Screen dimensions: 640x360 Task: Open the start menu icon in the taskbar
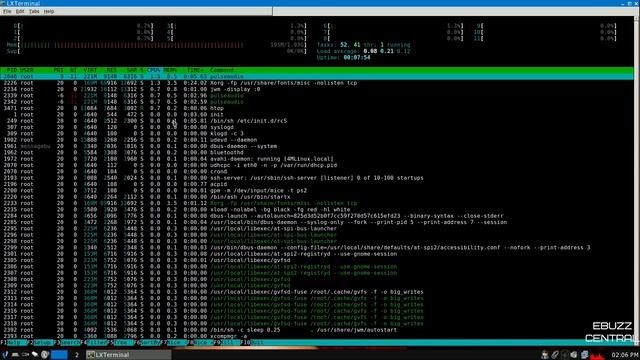6,355
